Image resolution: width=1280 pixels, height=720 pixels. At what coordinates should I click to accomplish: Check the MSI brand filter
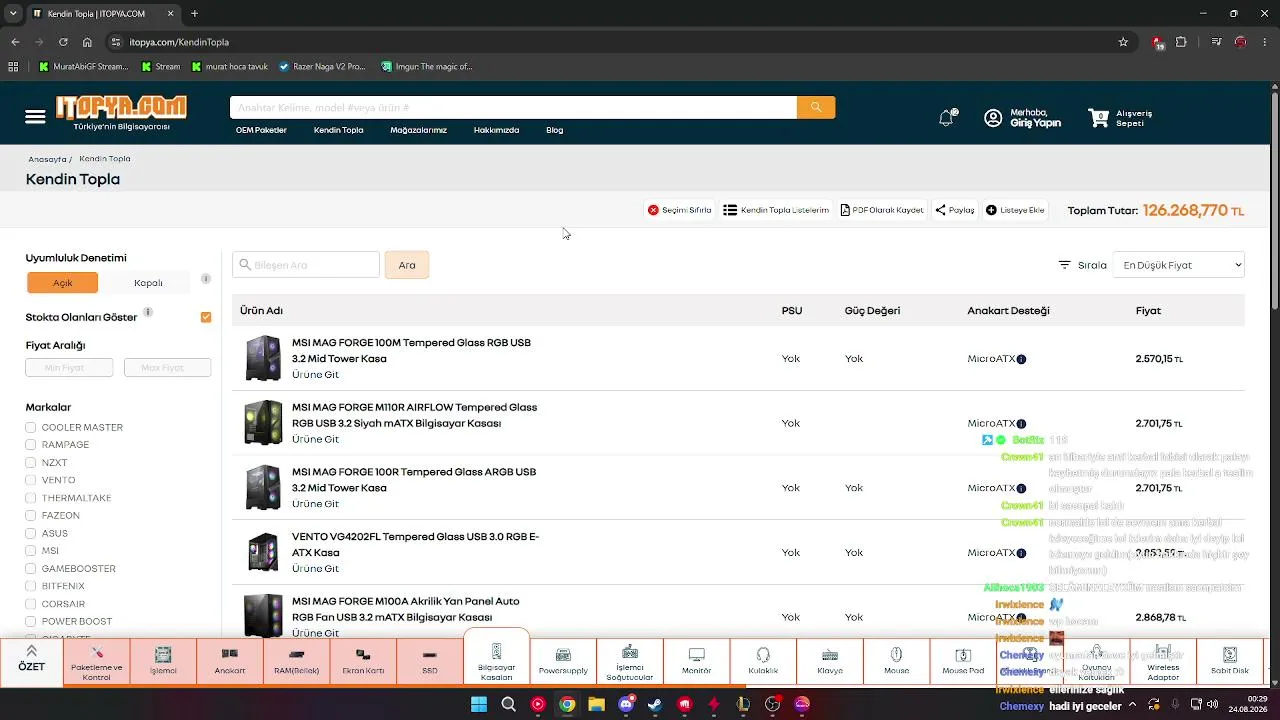click(x=31, y=551)
